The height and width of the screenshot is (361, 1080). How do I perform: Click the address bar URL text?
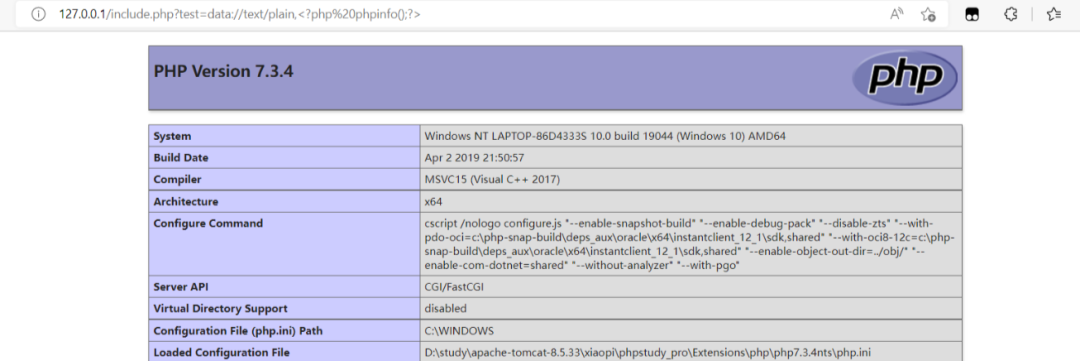tap(239, 14)
